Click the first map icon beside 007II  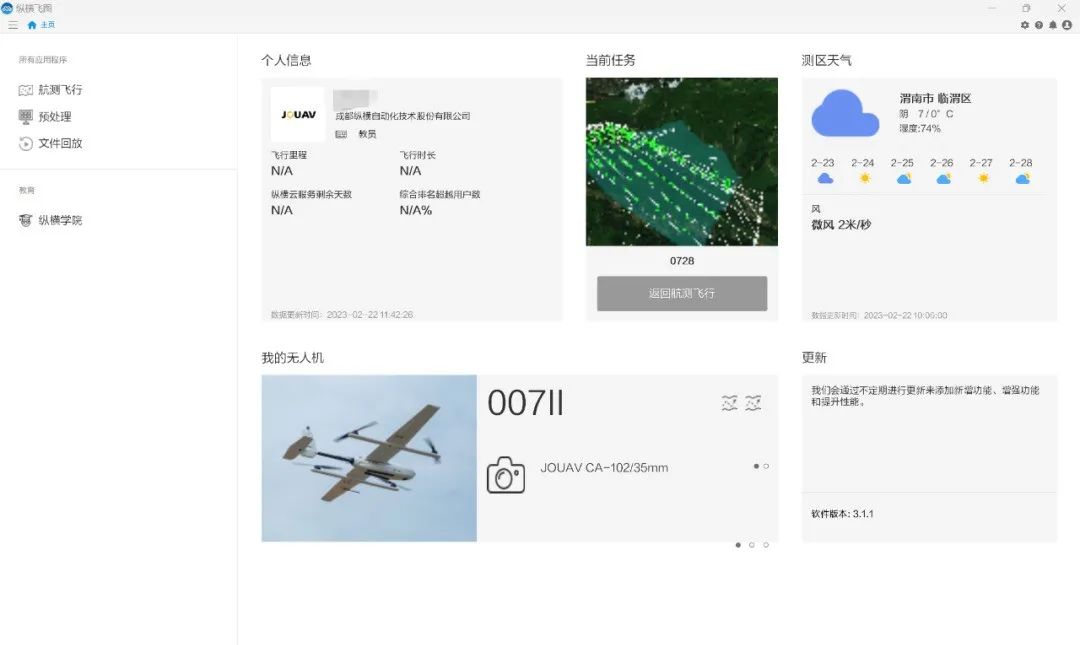point(730,403)
